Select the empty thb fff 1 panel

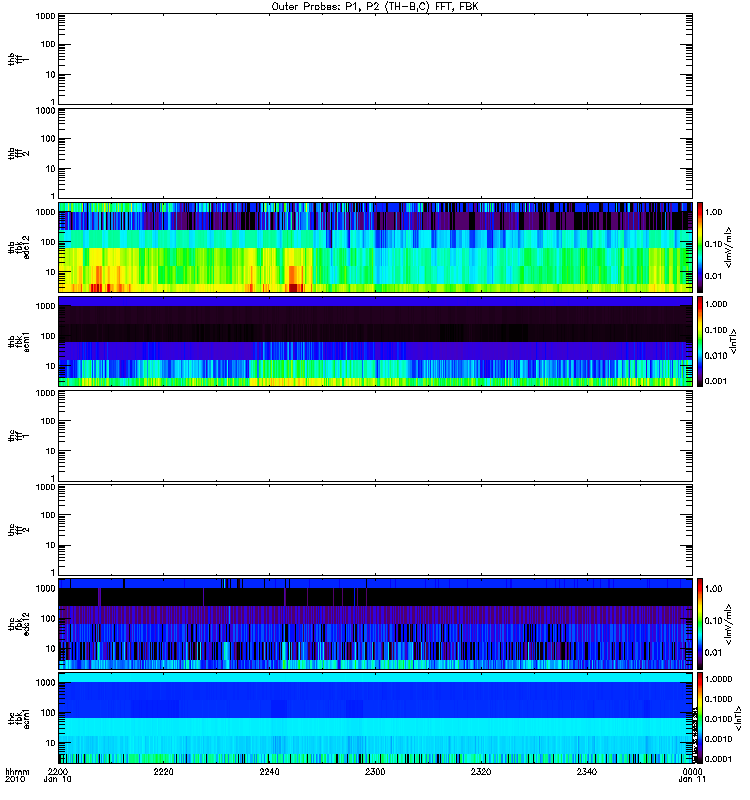point(376,59)
